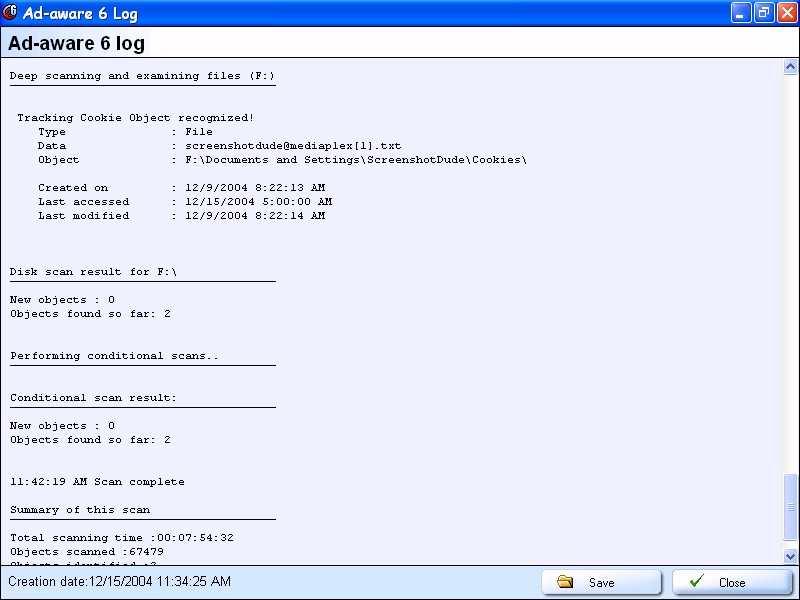Select the Last accessed date "12/15/2004 5:00:00 AM"
This screenshot has height=600, width=800.
click(259, 202)
